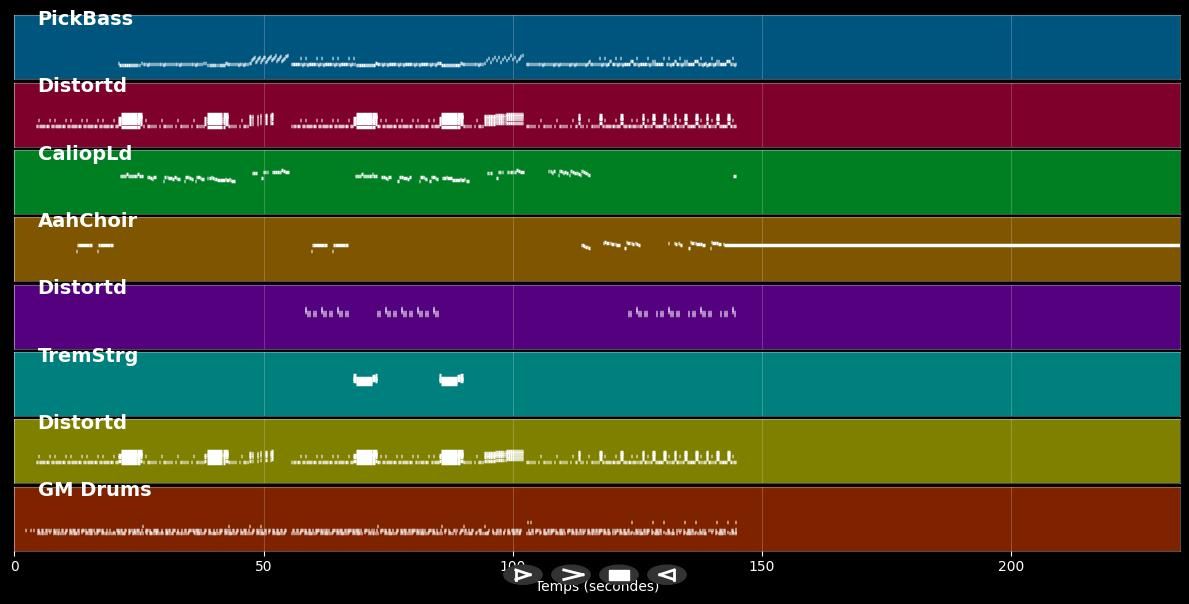Click the 200 seconds timeline label

[1013, 566]
